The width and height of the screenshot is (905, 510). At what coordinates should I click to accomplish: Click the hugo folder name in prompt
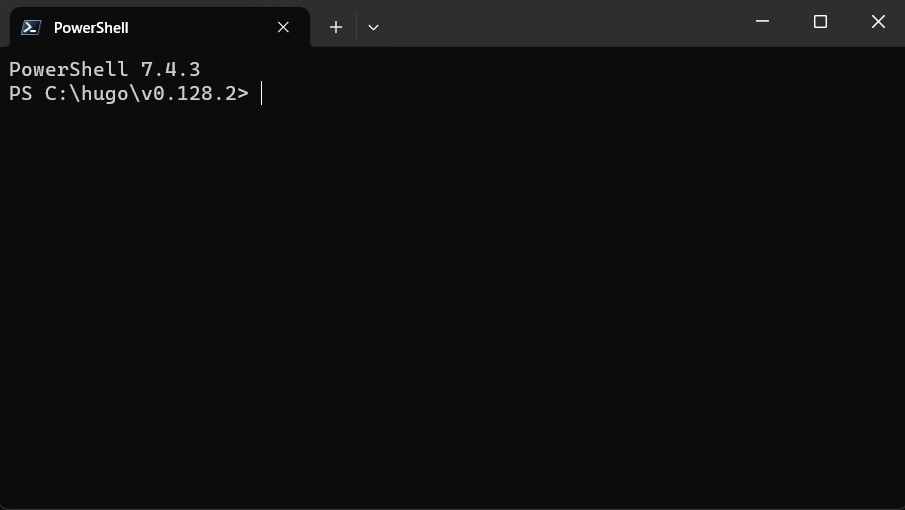pyautogui.click(x=105, y=95)
